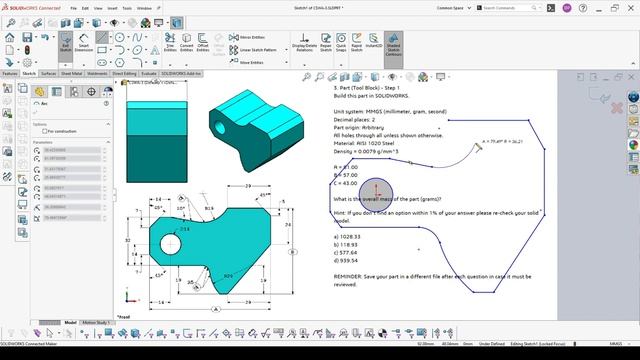Open PropertyManager tab in left panel

pyautogui.click(x=57, y=91)
